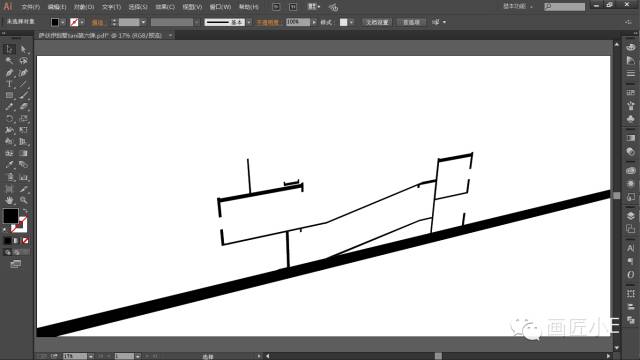Open the zoom level dropdown in status bar

pyautogui.click(x=91, y=356)
